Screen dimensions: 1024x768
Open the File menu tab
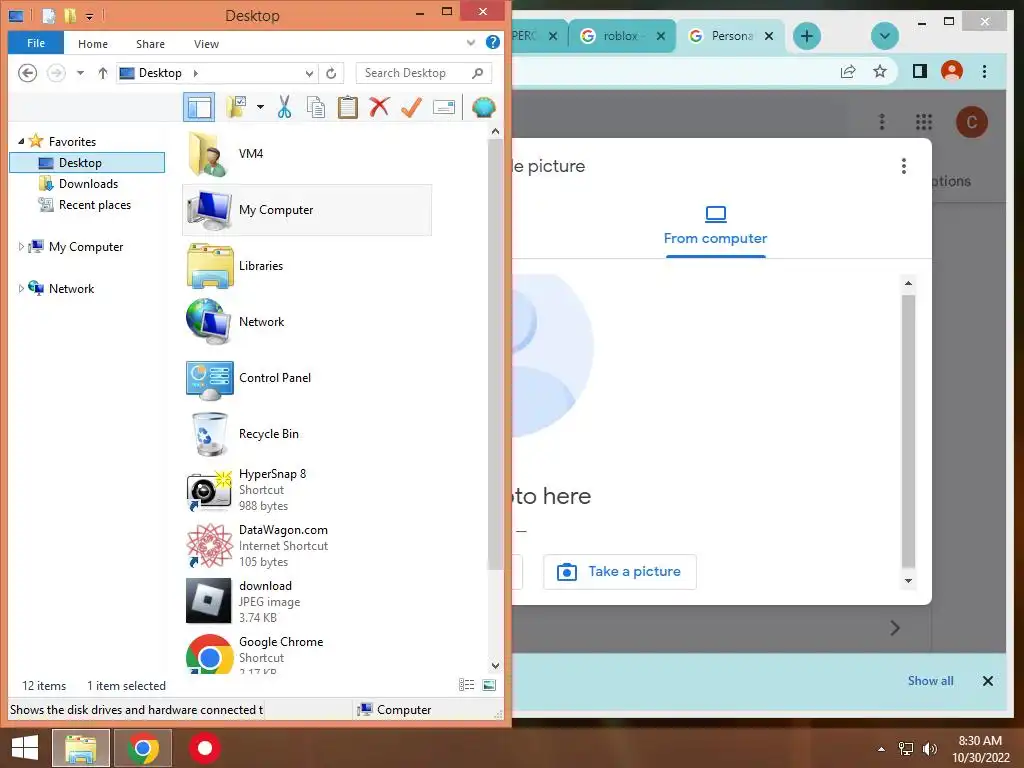[x=36, y=43]
